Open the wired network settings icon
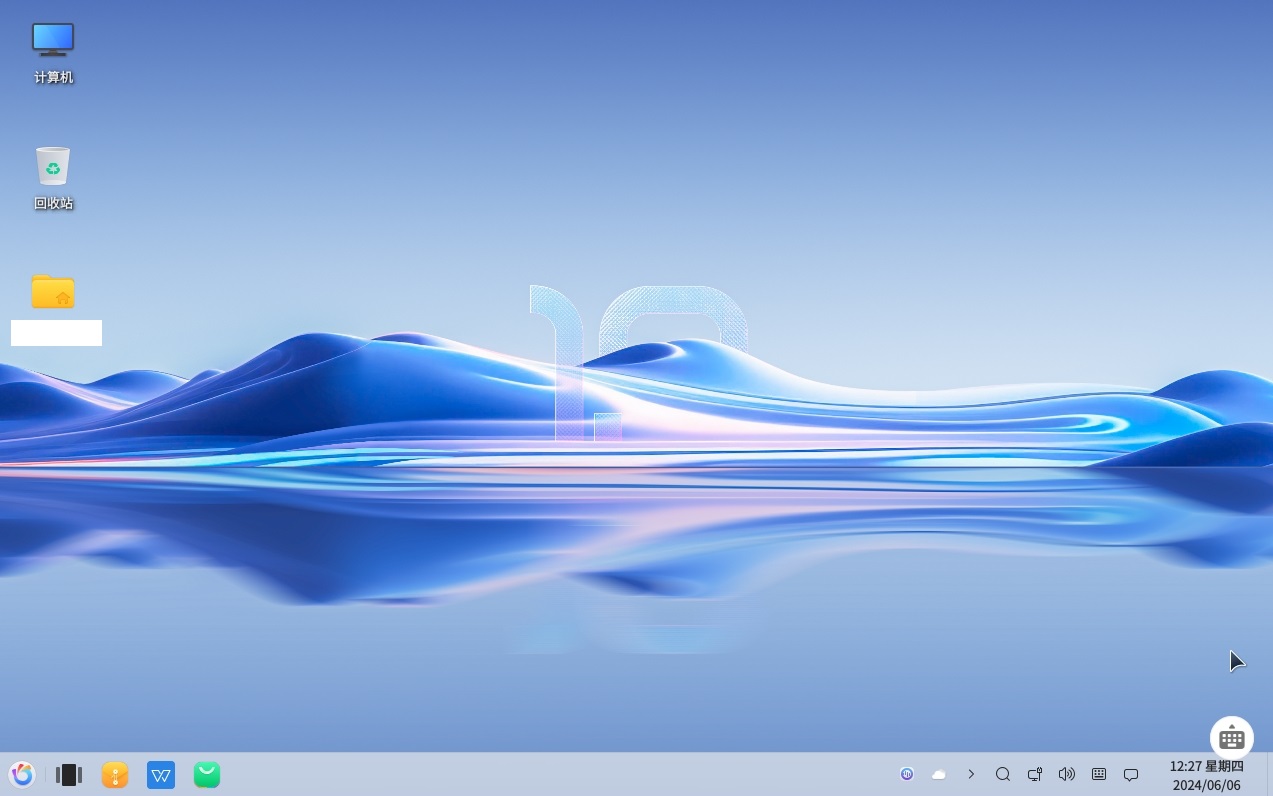Viewport: 1273px width, 796px height. [x=1035, y=774]
